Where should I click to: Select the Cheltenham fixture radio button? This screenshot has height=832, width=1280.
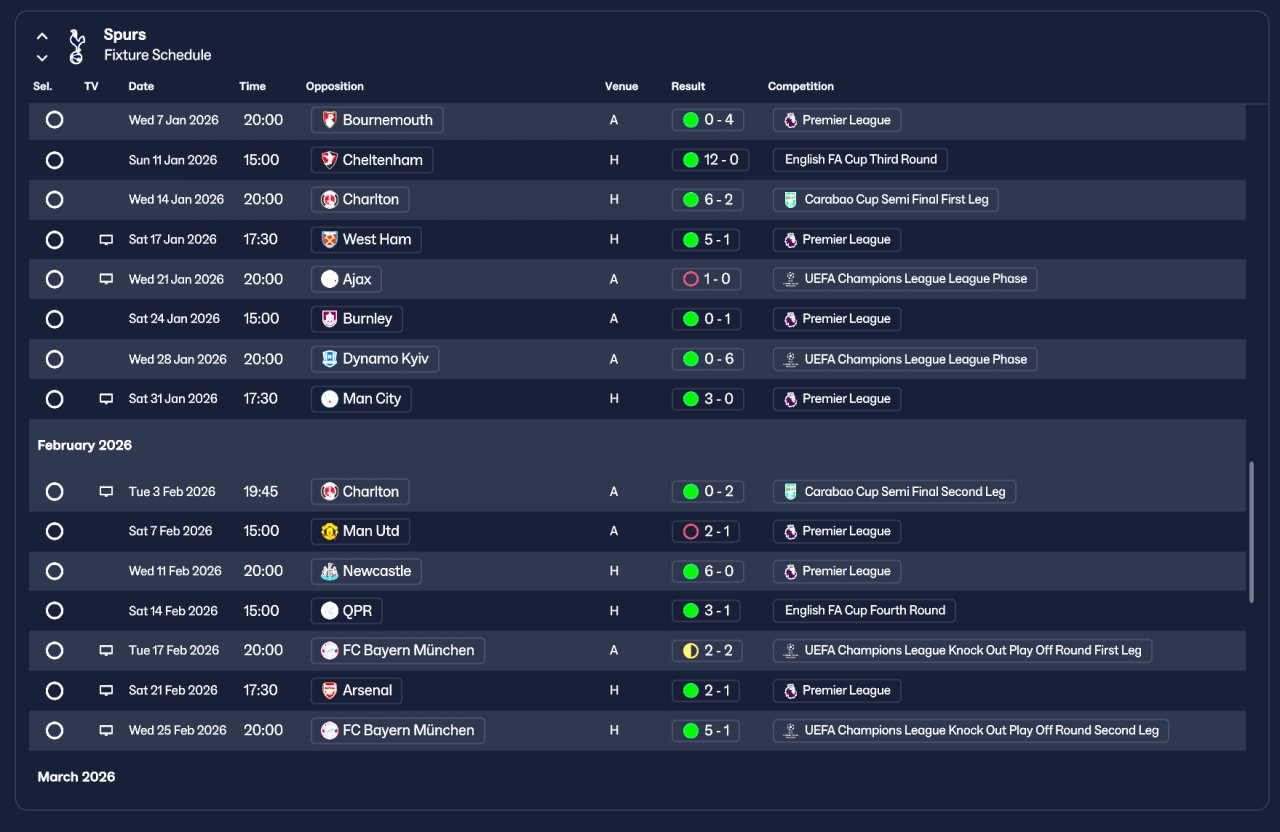(54, 160)
